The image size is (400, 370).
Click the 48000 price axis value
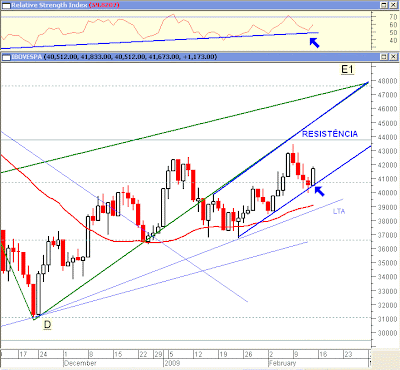coord(387,81)
